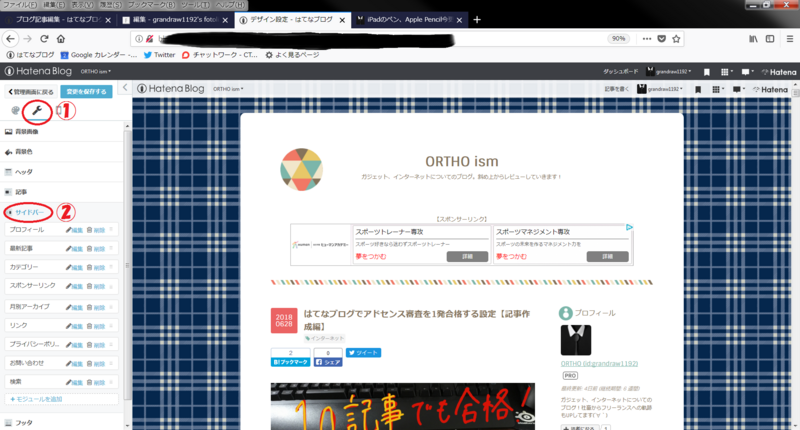
Task: Click the Hatena logo in top dark bar
Action: pyautogui.click(x=779, y=72)
